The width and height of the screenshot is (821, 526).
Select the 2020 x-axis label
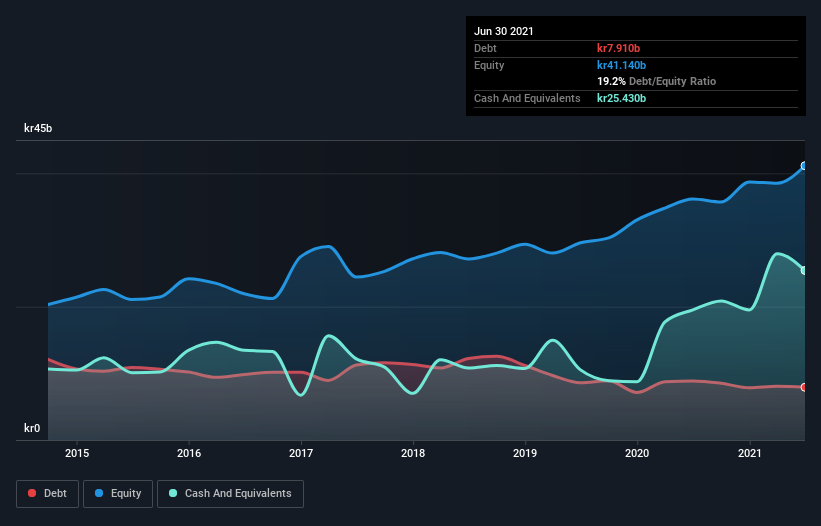[x=637, y=453]
